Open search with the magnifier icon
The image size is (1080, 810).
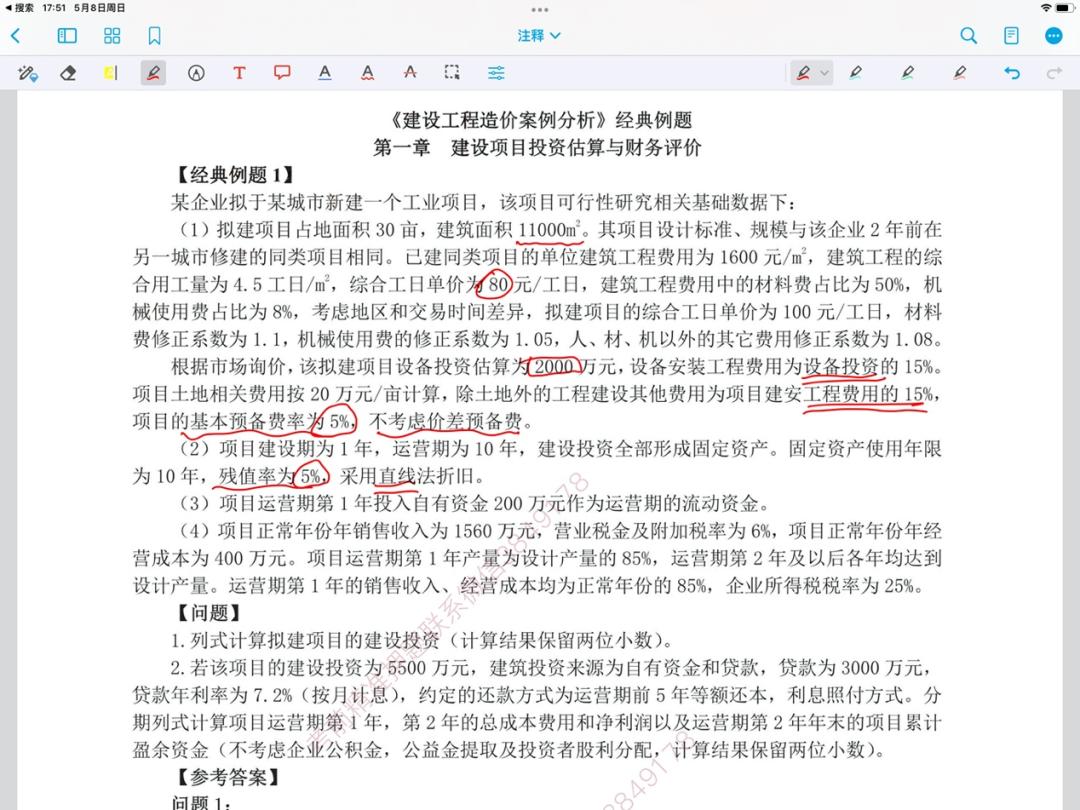968,35
